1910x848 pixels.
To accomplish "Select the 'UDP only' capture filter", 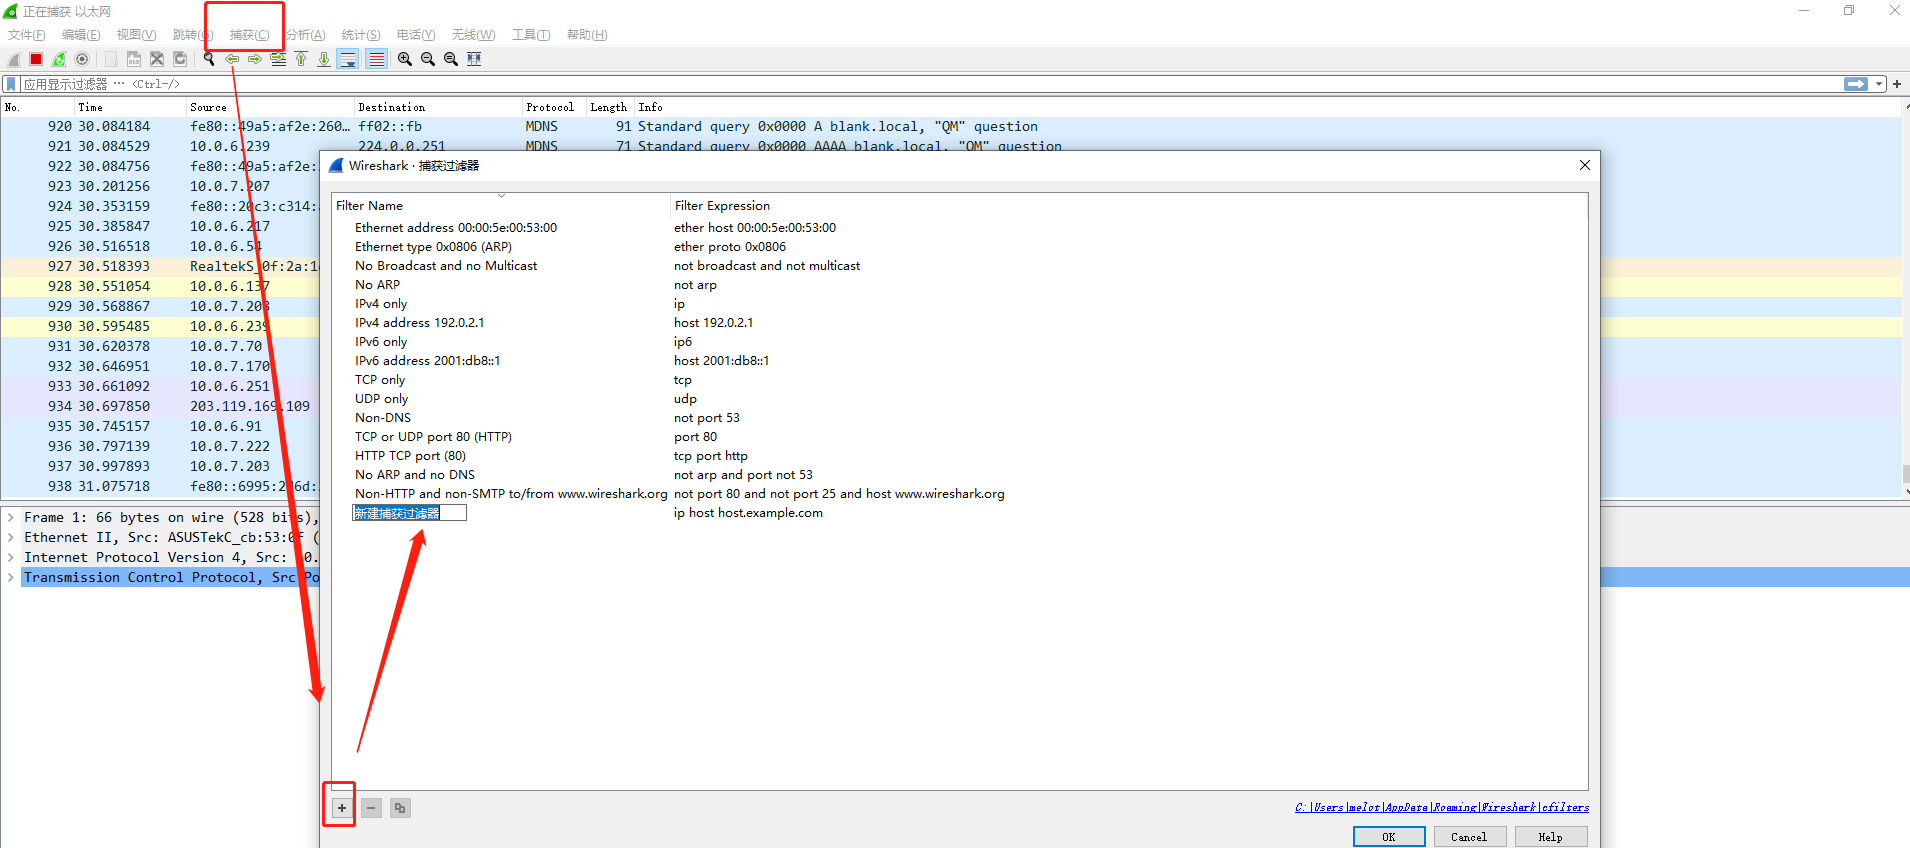I will pos(381,399).
